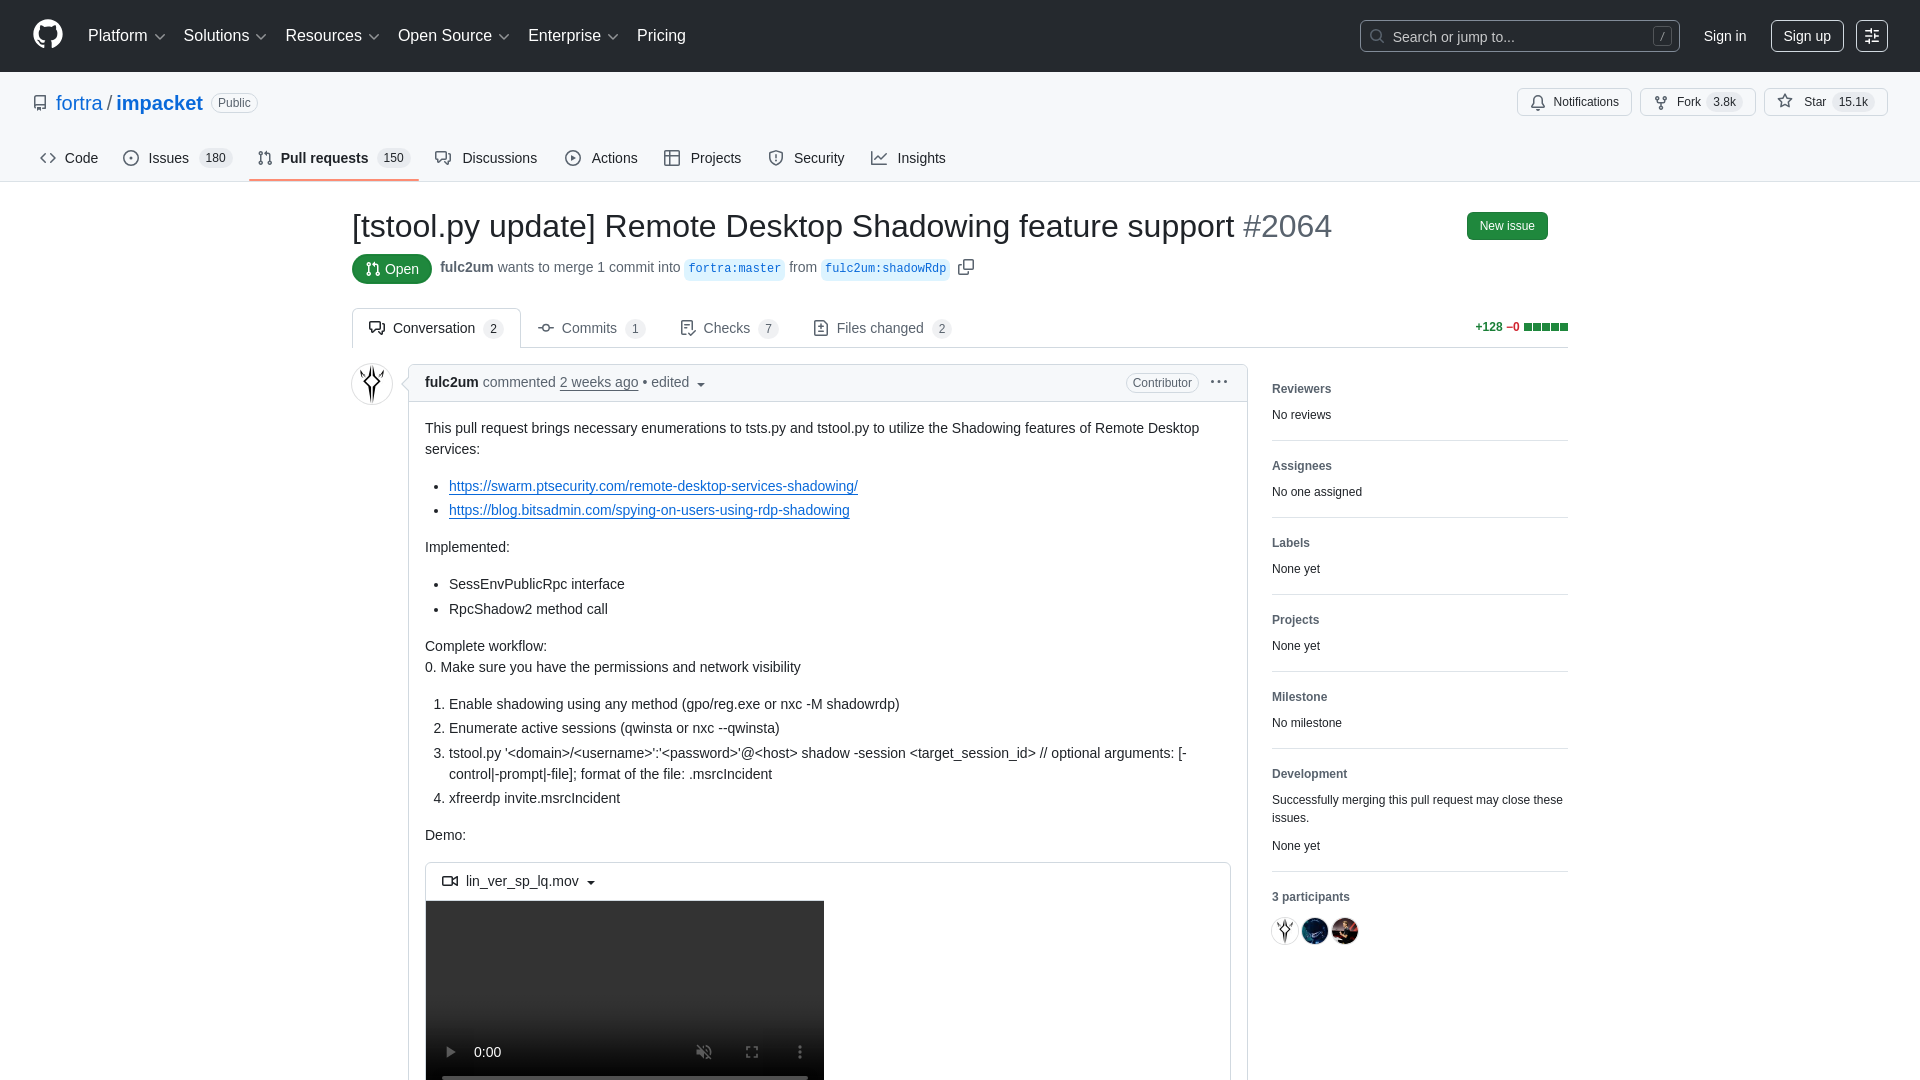Expand the lin_ver_sp_lq.mov options dropdown
This screenshot has width=1920, height=1080.
pyautogui.click(x=591, y=882)
